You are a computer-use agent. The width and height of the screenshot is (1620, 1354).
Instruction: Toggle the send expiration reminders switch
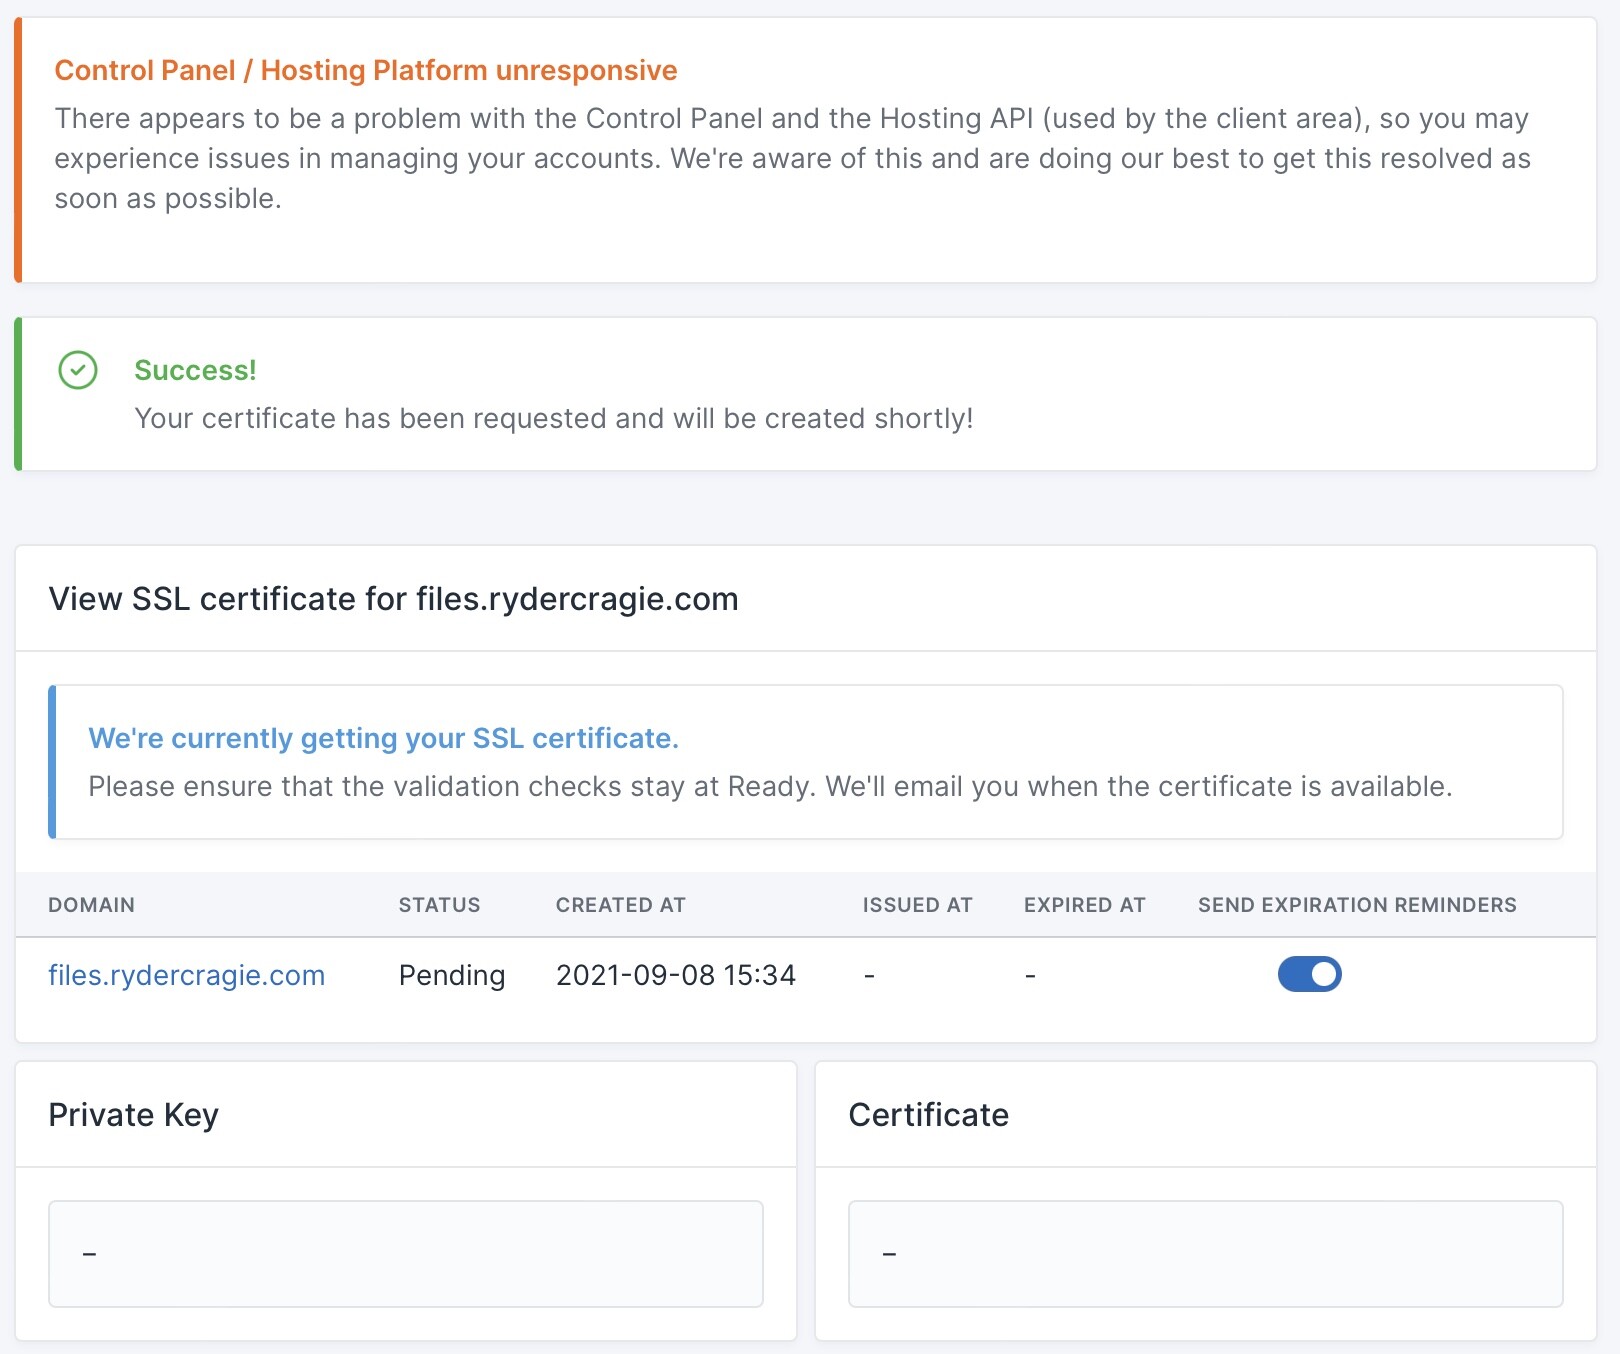[x=1309, y=974]
